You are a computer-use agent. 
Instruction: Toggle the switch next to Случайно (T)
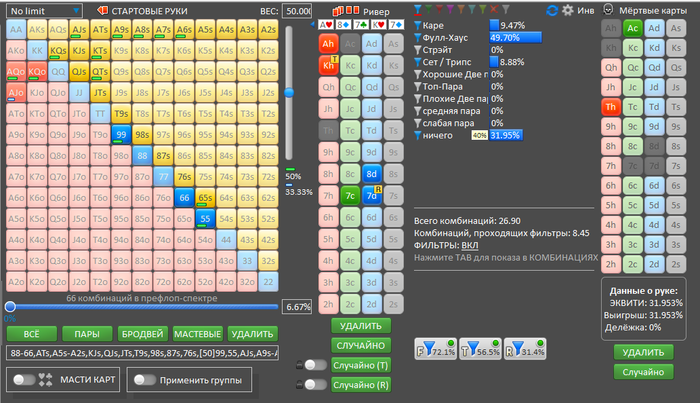(x=316, y=365)
